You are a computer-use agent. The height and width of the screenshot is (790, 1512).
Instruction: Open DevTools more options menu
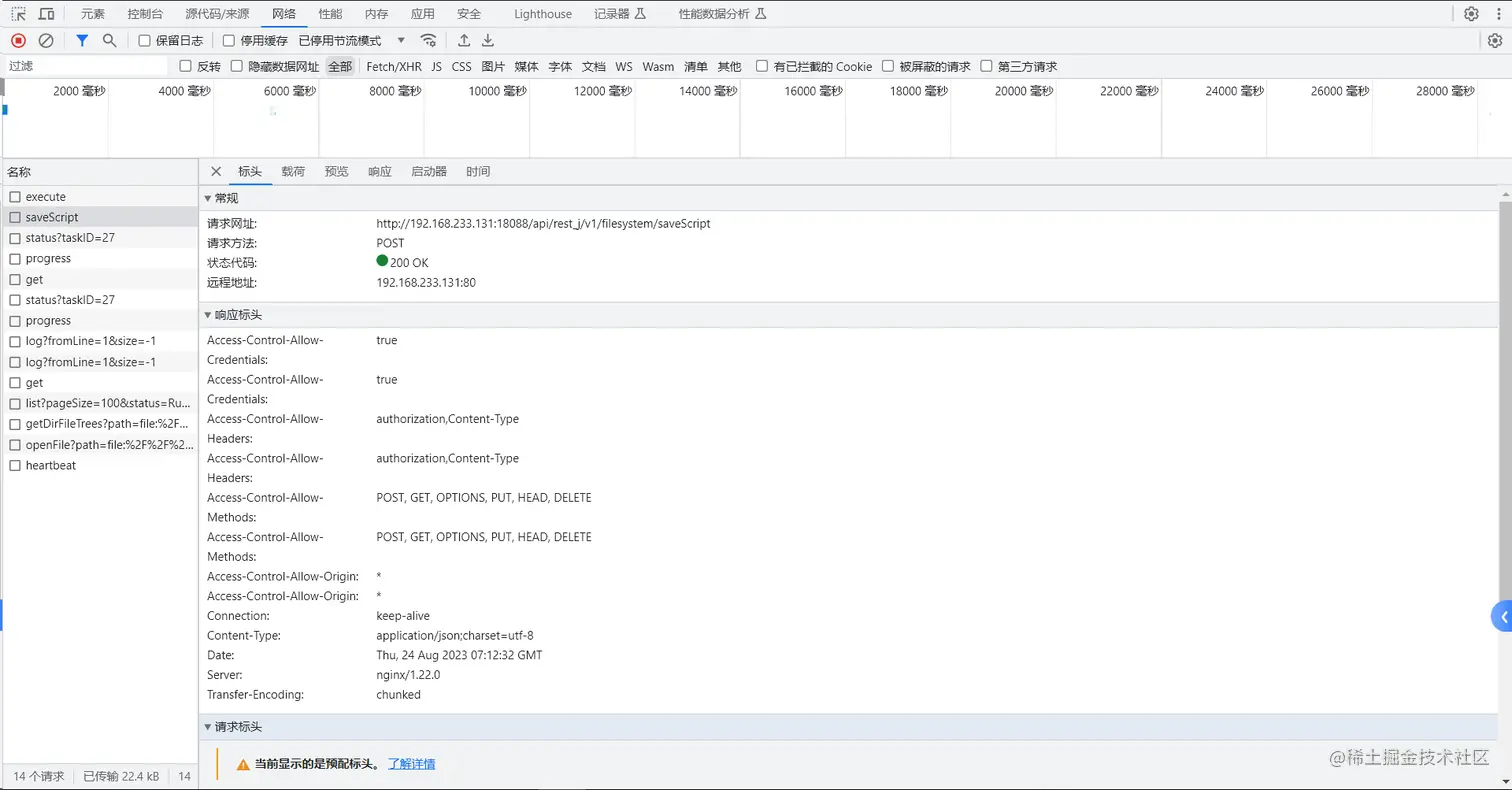[x=1497, y=14]
